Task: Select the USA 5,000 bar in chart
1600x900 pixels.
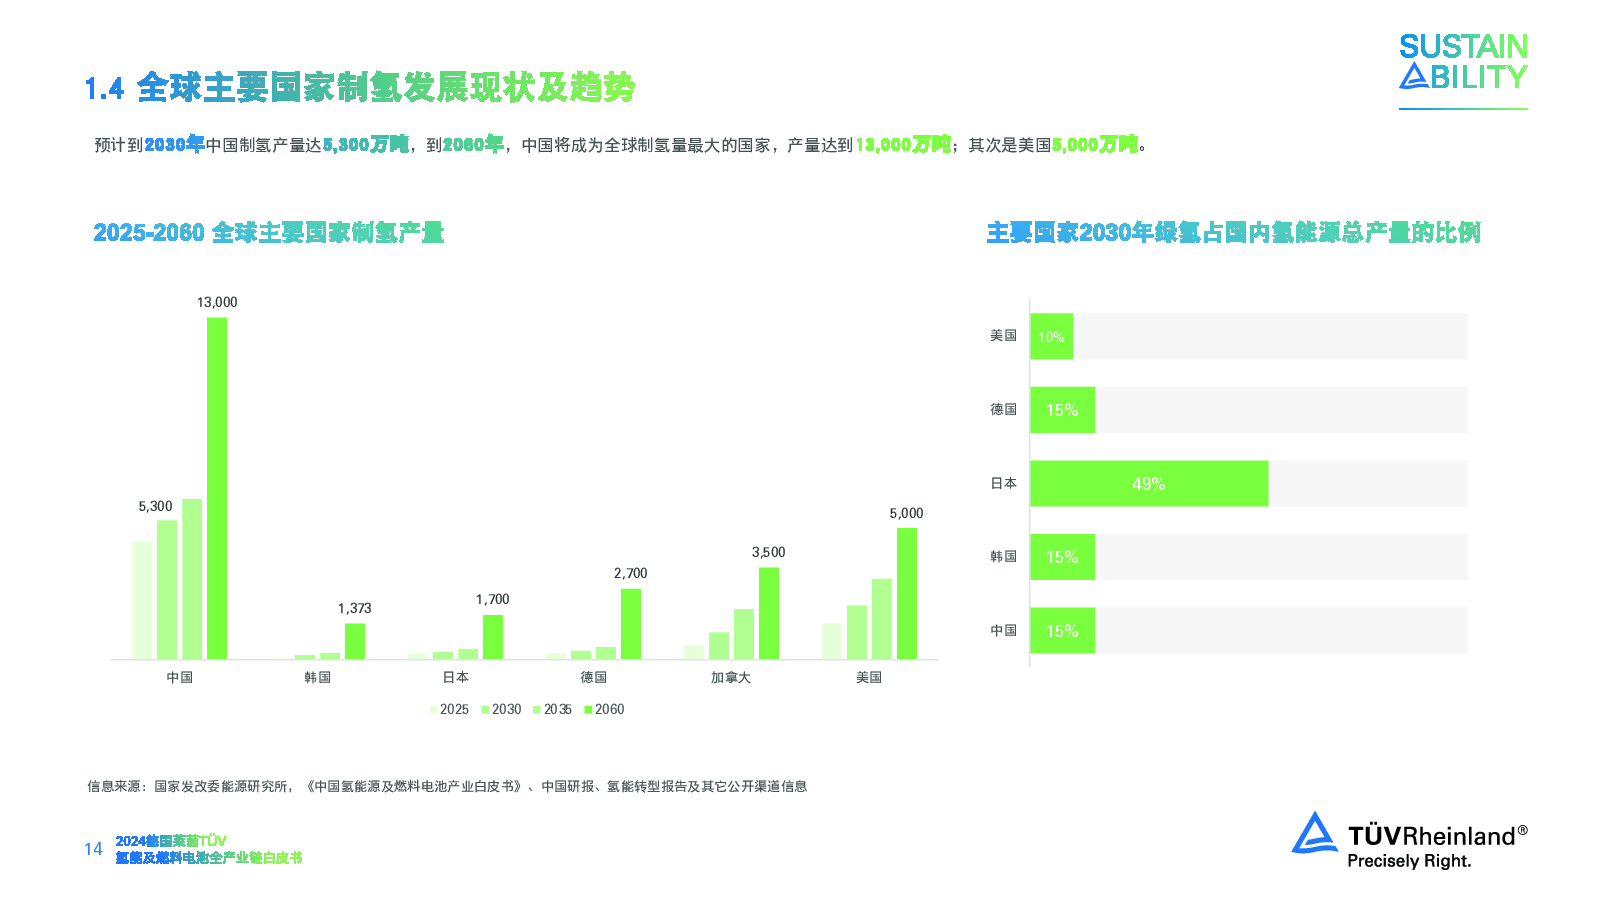Action: pos(907,593)
